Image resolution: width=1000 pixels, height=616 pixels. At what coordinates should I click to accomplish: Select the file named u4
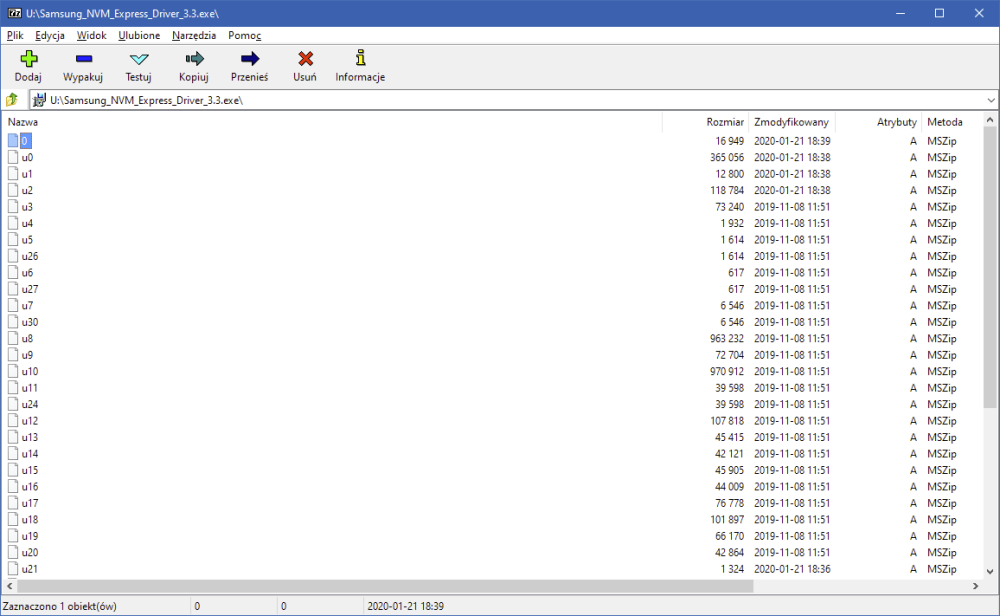tap(27, 223)
